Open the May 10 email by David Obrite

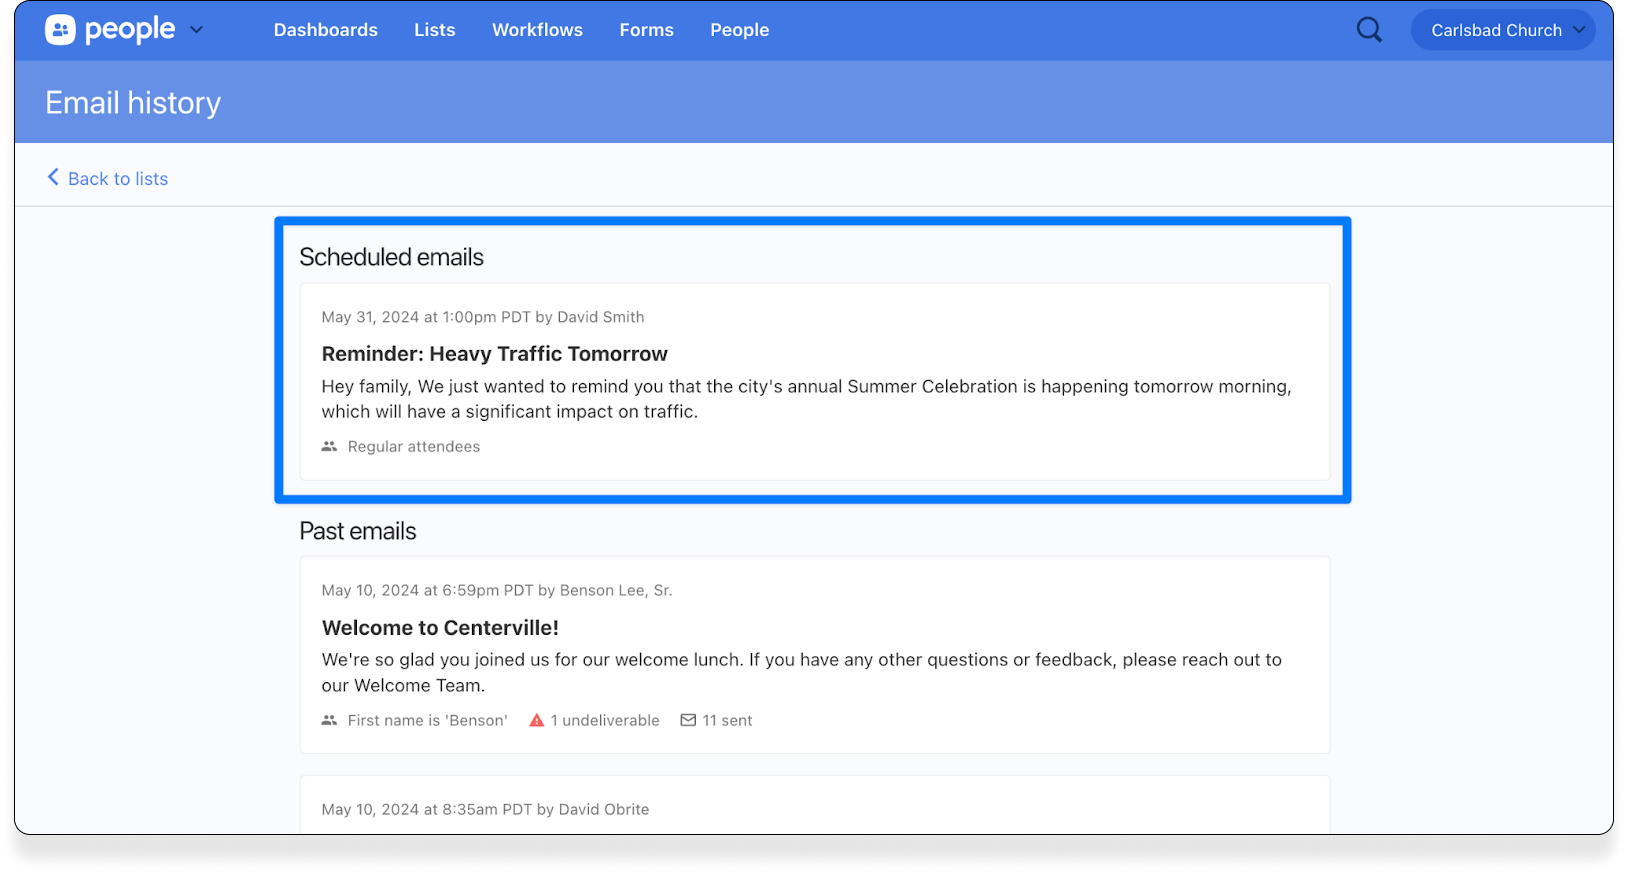[485, 809]
